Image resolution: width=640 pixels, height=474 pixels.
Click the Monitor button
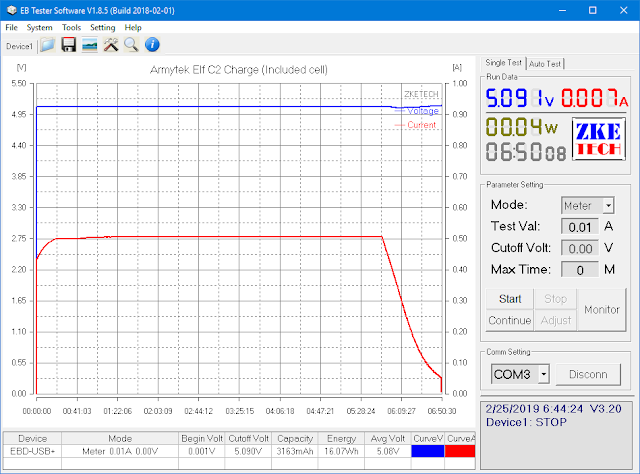pyautogui.click(x=602, y=309)
